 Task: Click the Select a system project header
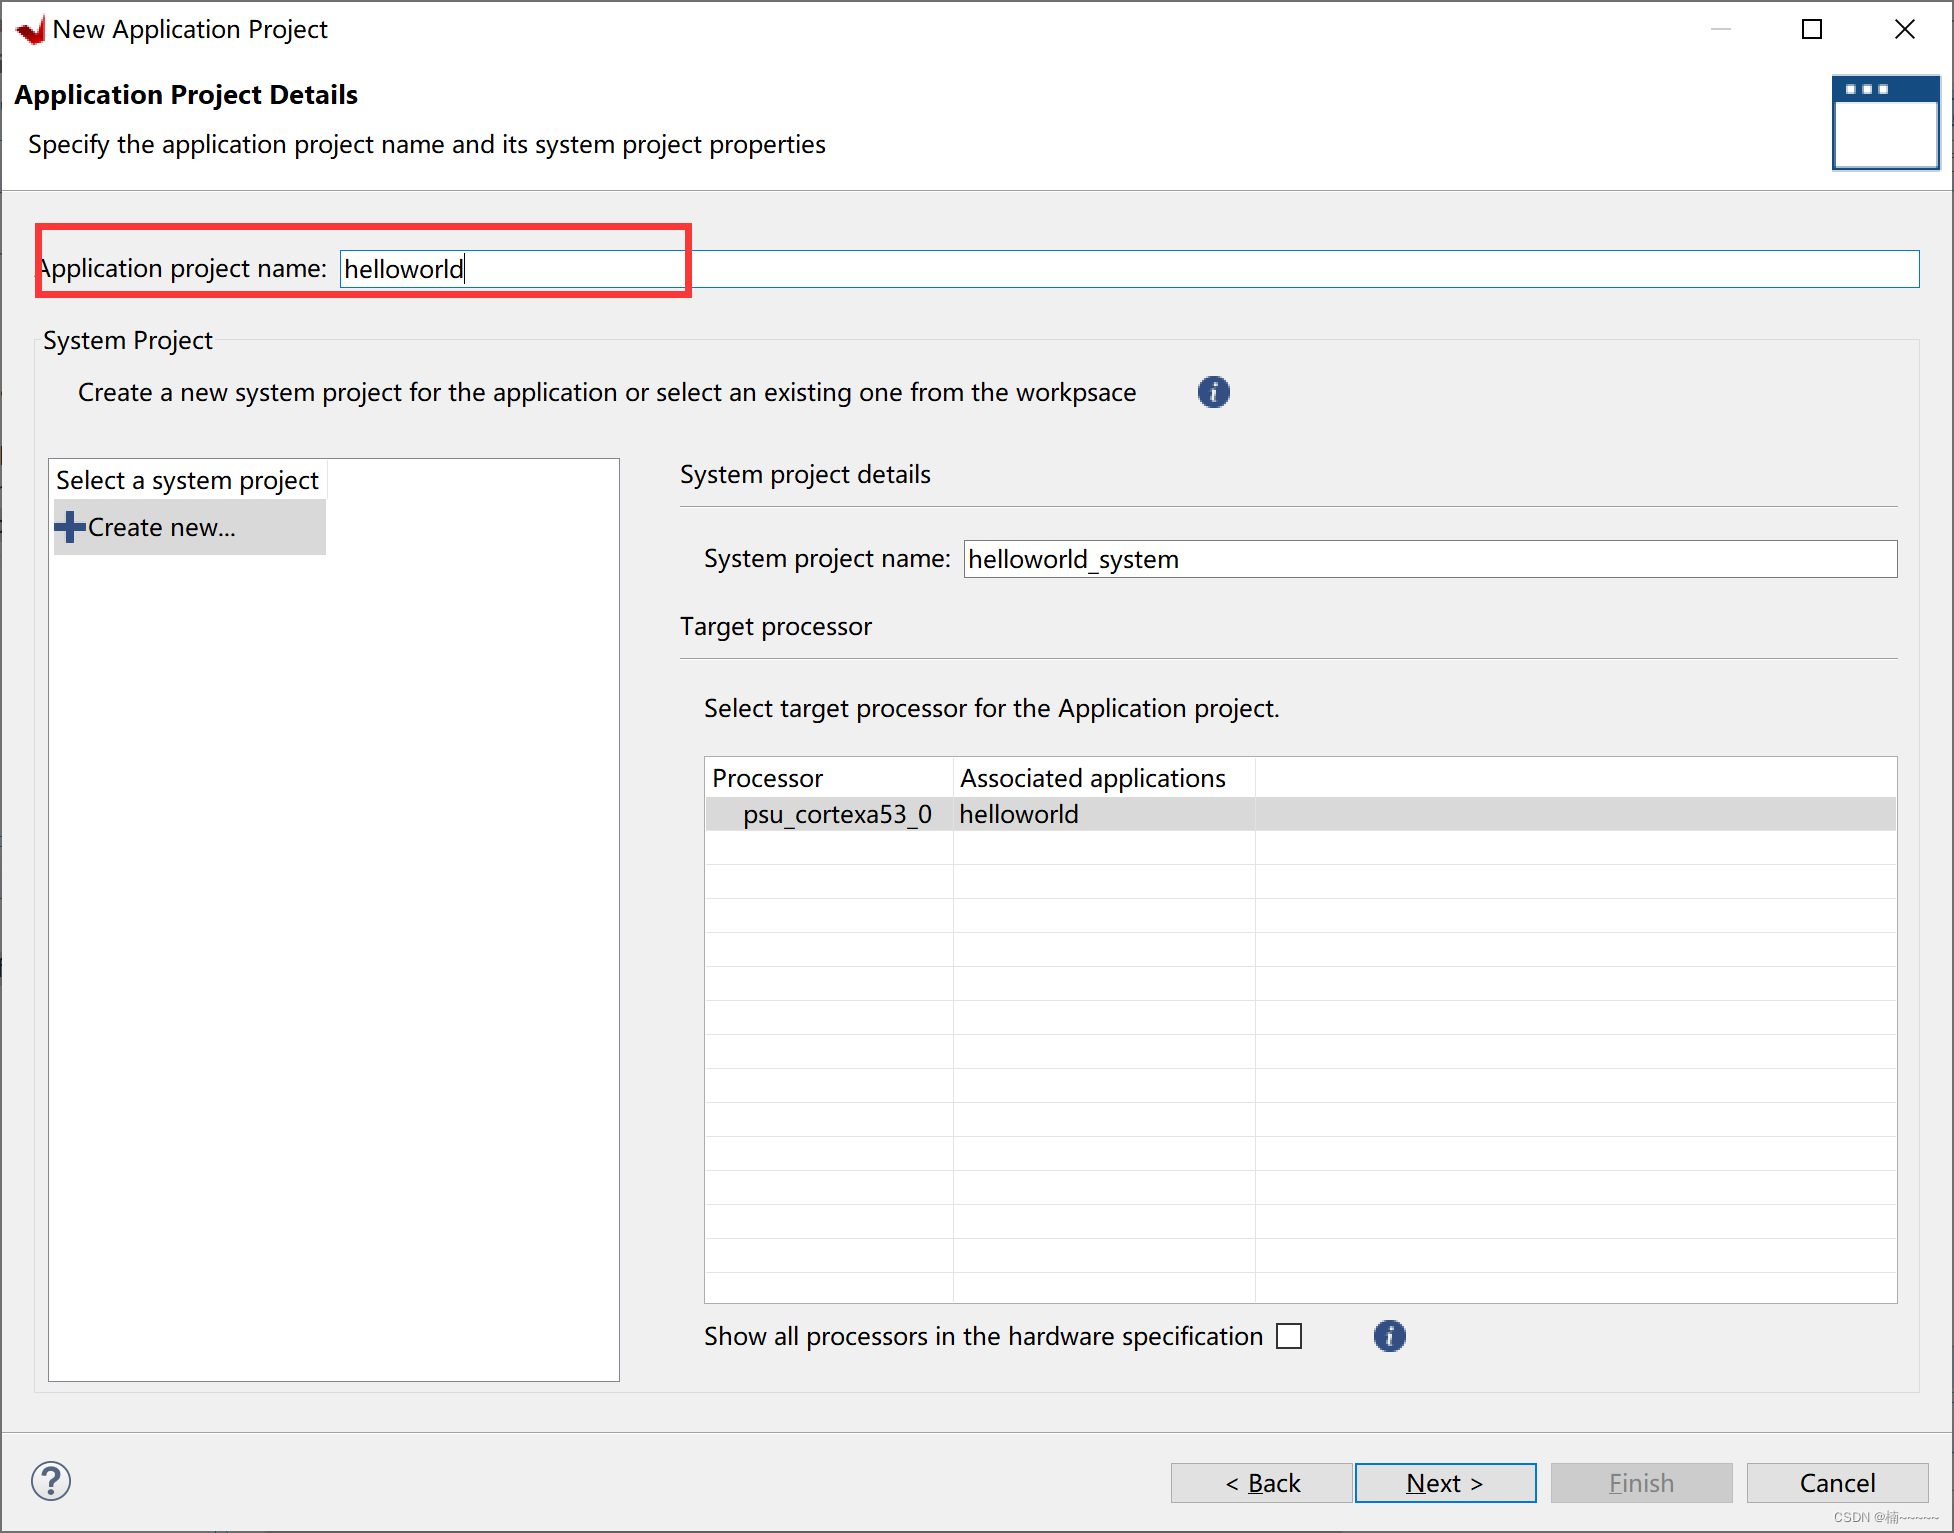coord(187,480)
